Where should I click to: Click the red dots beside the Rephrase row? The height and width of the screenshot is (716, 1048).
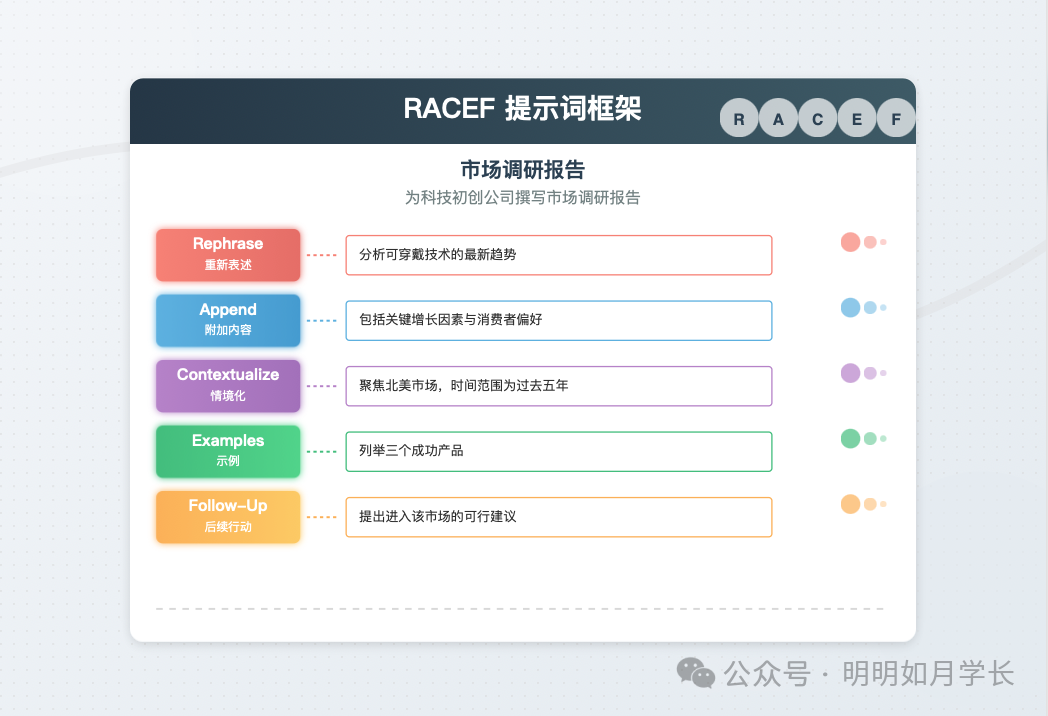(x=864, y=242)
